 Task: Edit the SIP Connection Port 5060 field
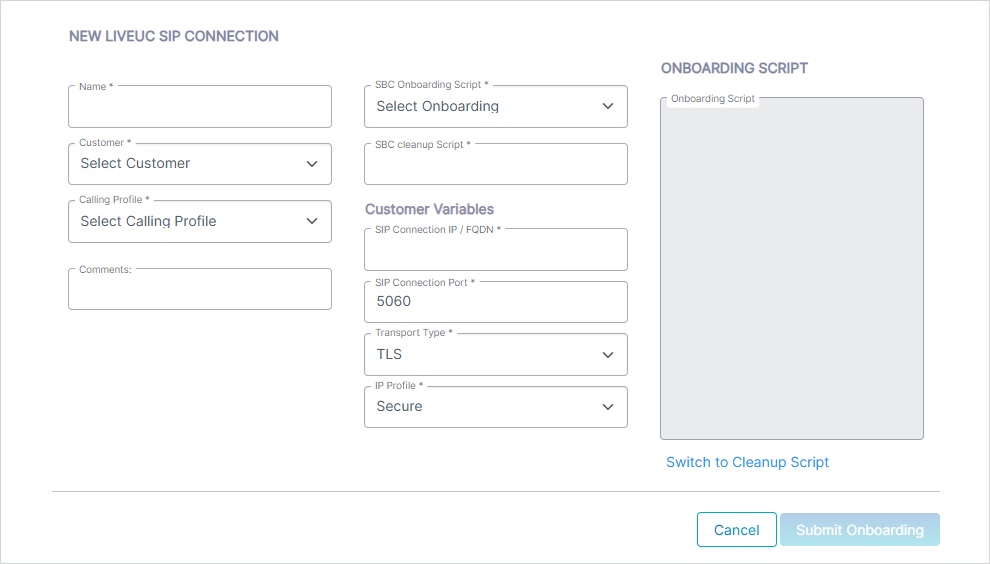[495, 302]
